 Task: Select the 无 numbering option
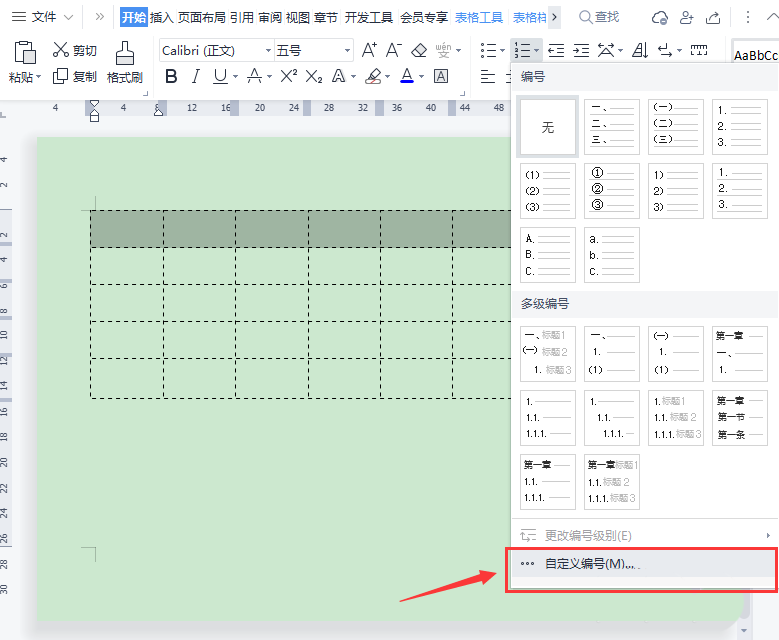[x=548, y=127]
